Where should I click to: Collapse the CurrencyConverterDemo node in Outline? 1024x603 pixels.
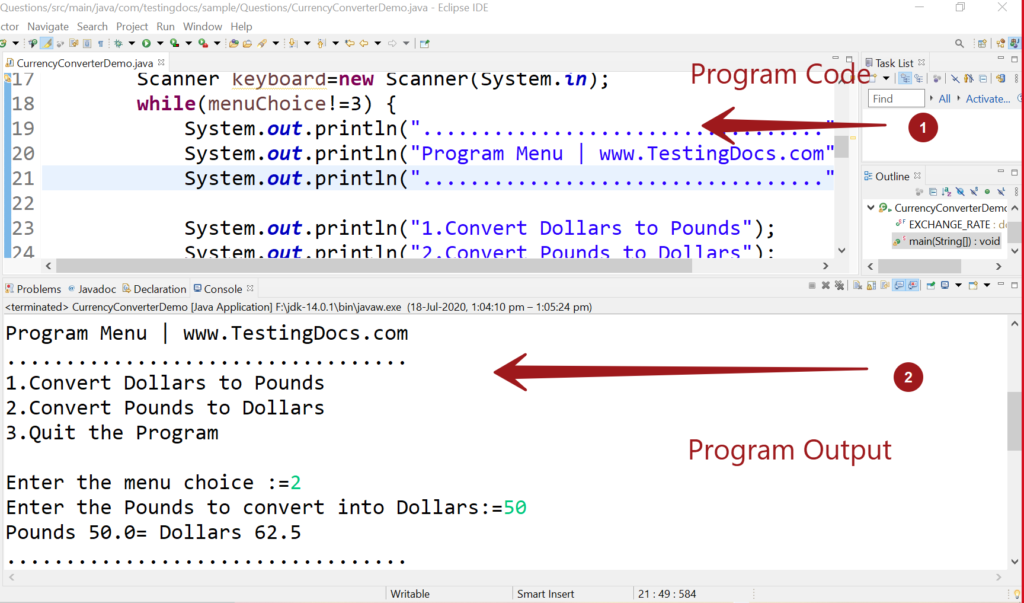[x=870, y=208]
